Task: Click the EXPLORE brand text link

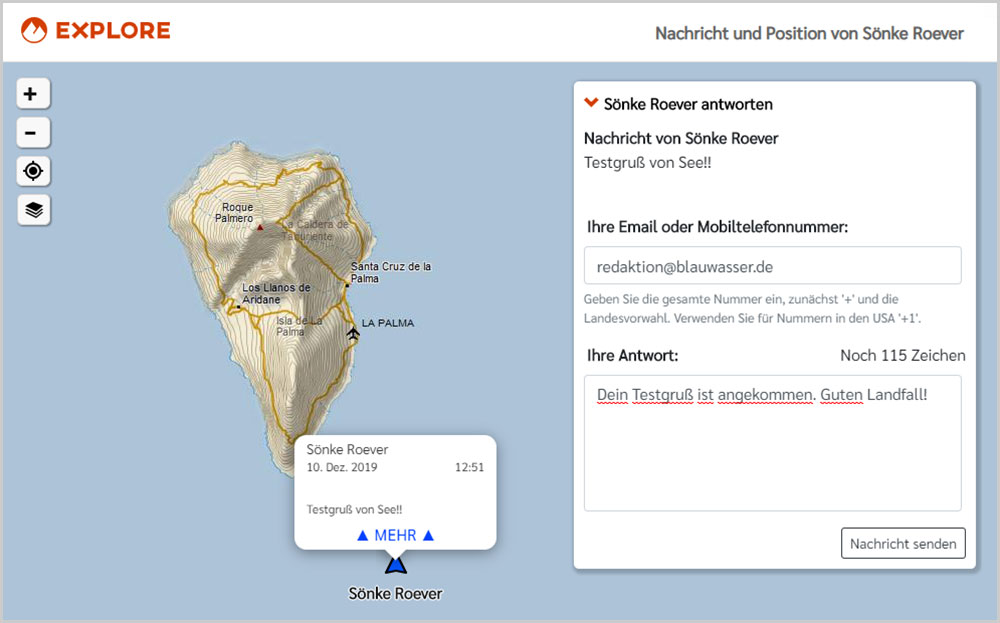Action: 113,31
